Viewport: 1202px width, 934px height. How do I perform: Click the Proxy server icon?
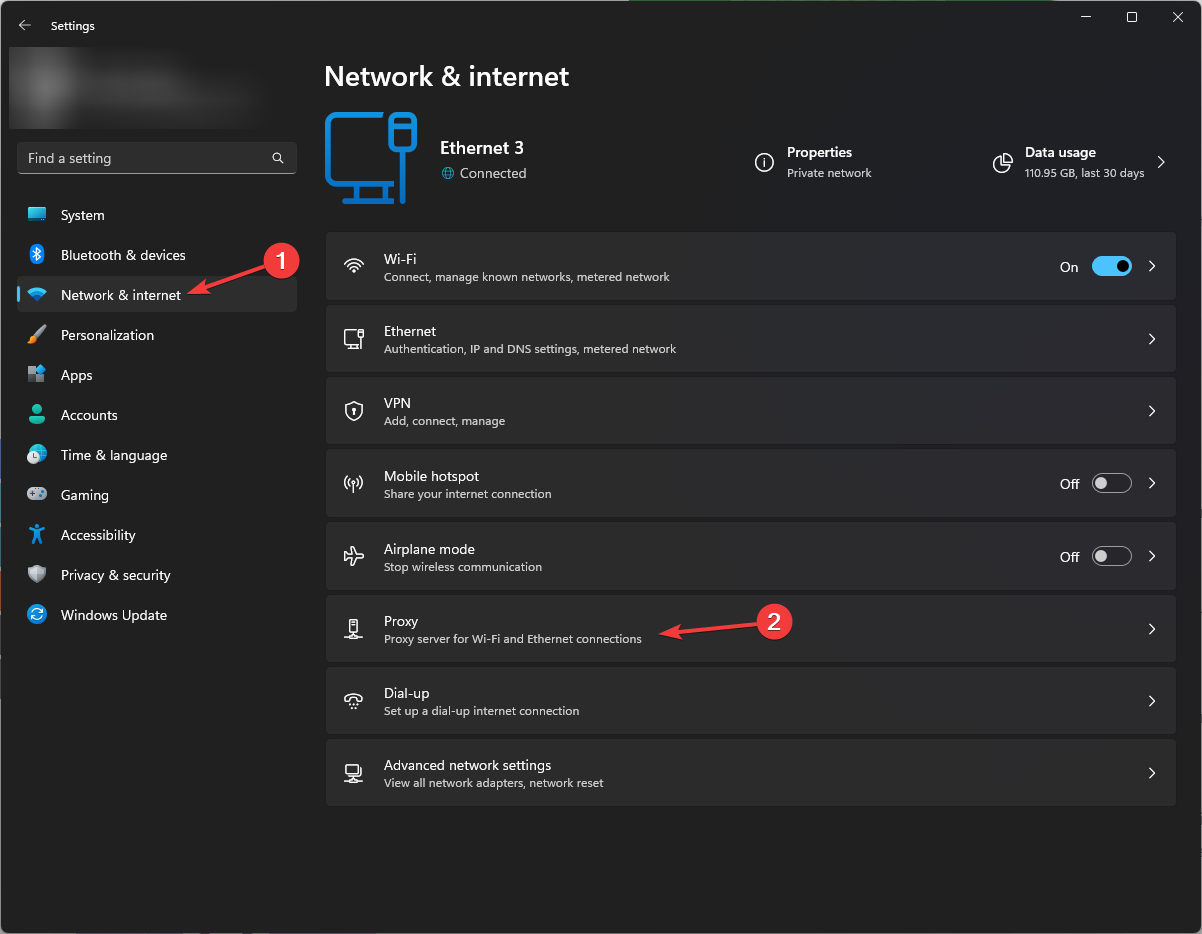click(x=353, y=628)
